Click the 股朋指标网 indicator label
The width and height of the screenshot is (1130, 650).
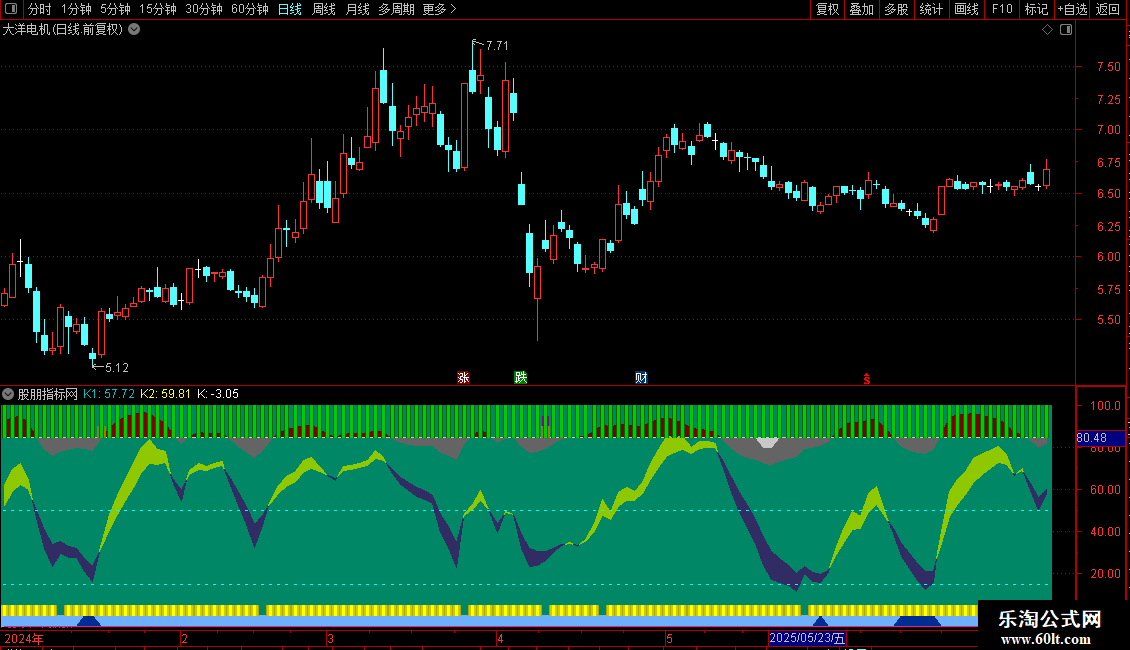point(48,394)
